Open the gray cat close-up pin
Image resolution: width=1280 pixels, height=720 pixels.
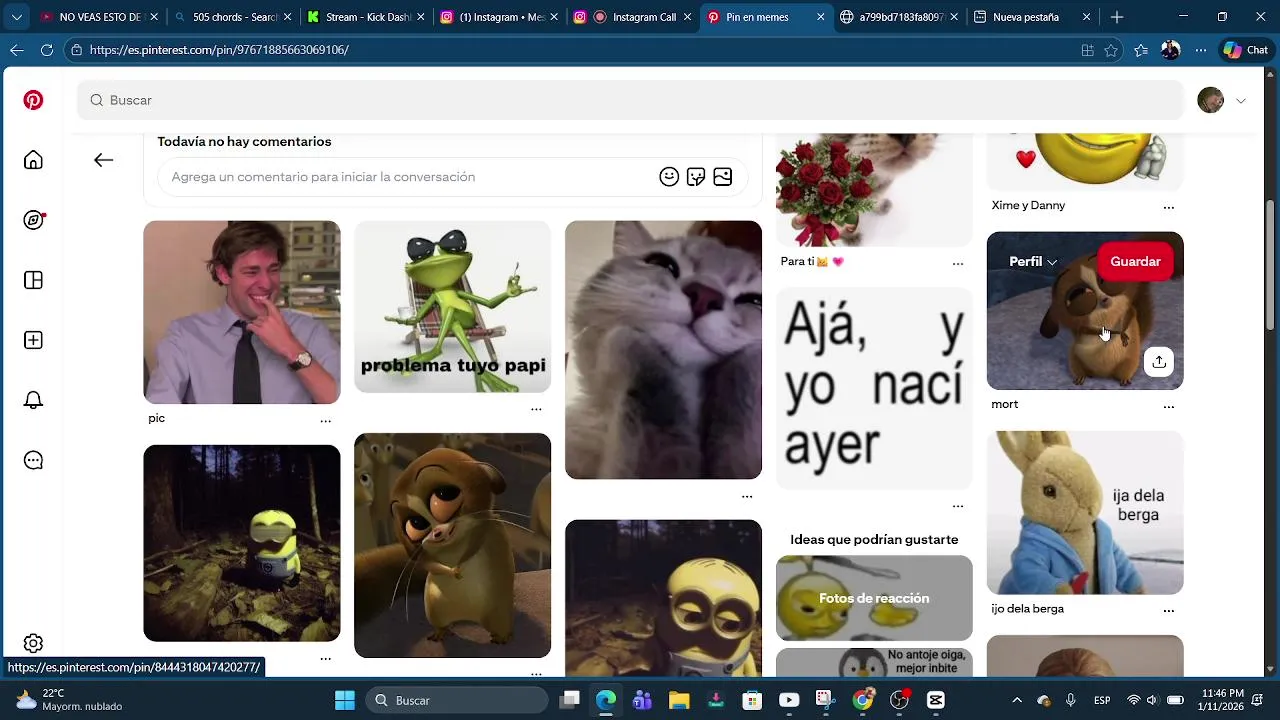(x=663, y=350)
